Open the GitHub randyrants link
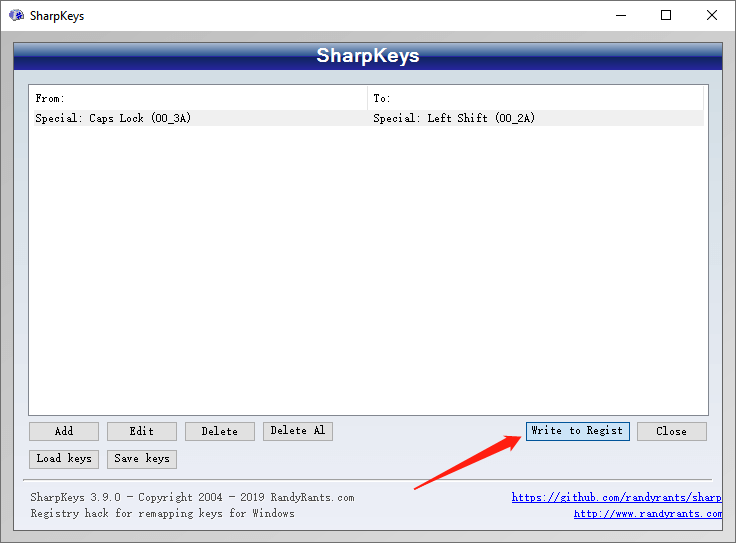The height and width of the screenshot is (543, 736). tap(617, 497)
